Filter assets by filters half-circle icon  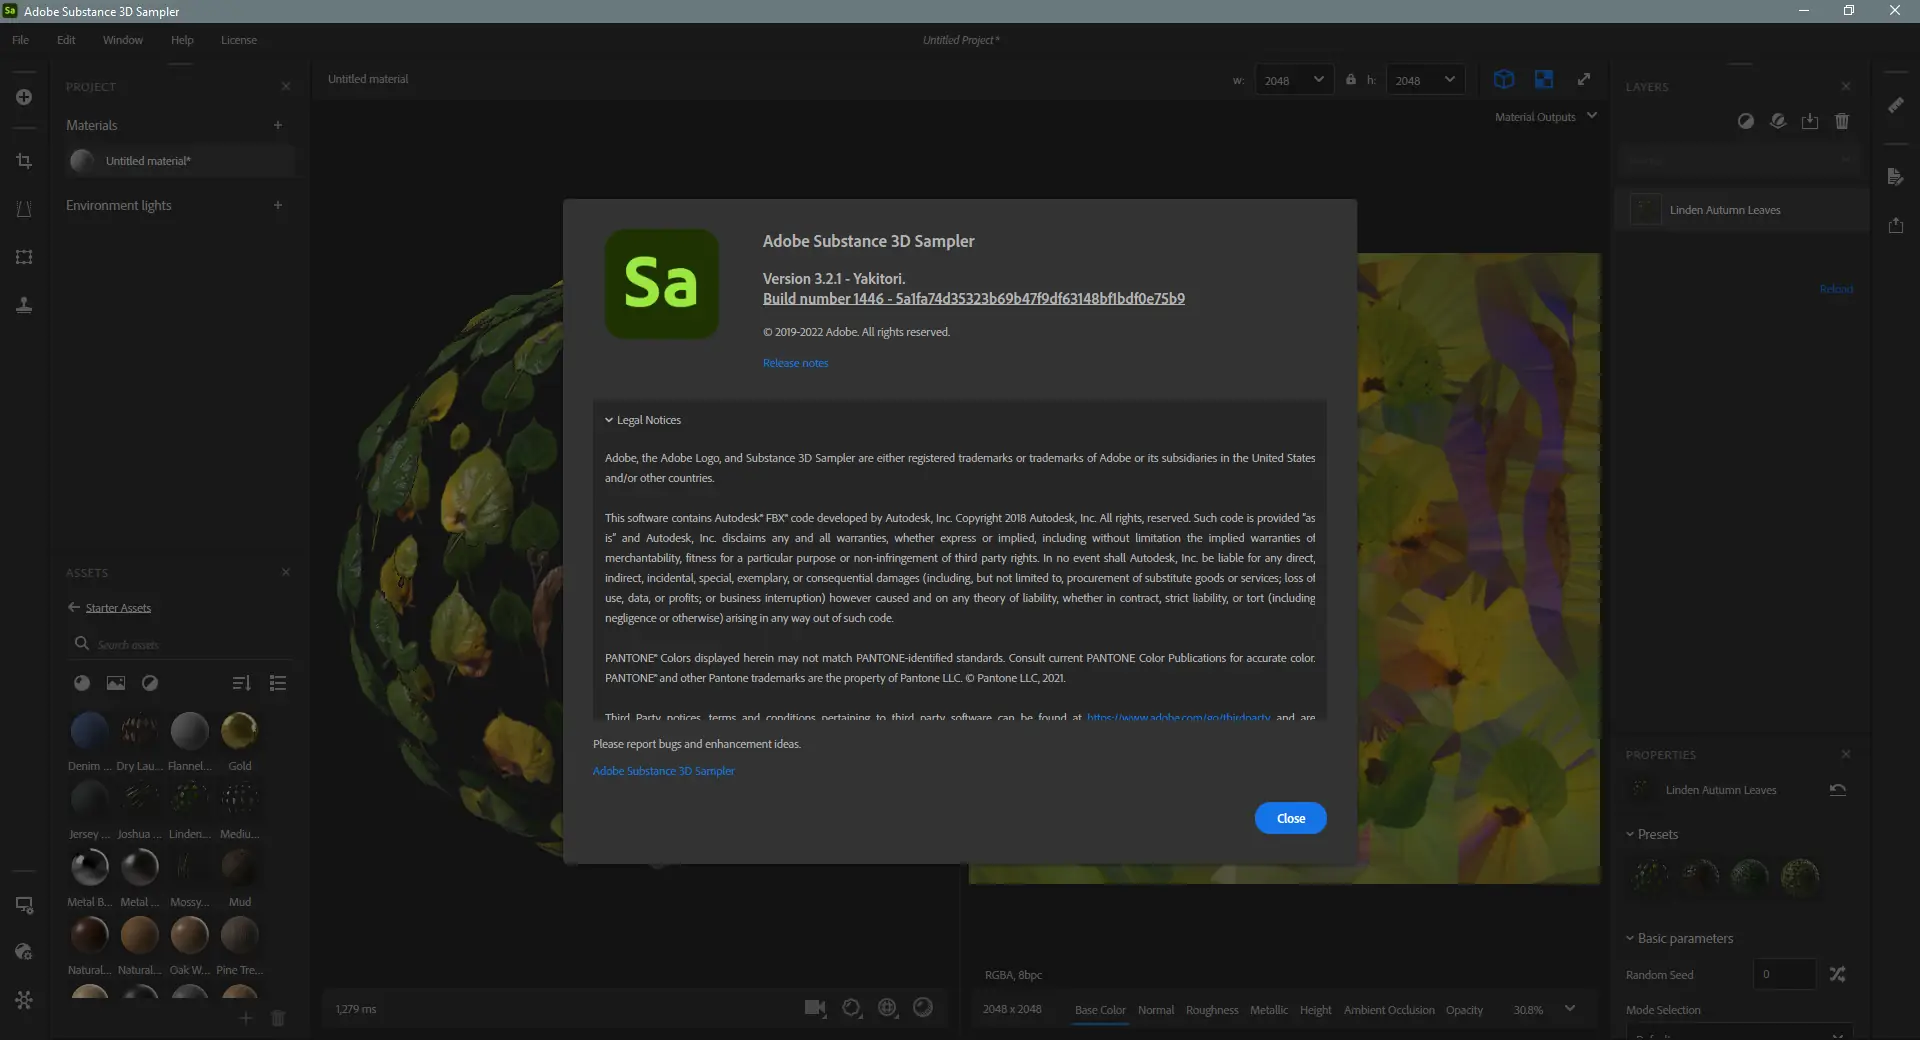click(x=150, y=683)
